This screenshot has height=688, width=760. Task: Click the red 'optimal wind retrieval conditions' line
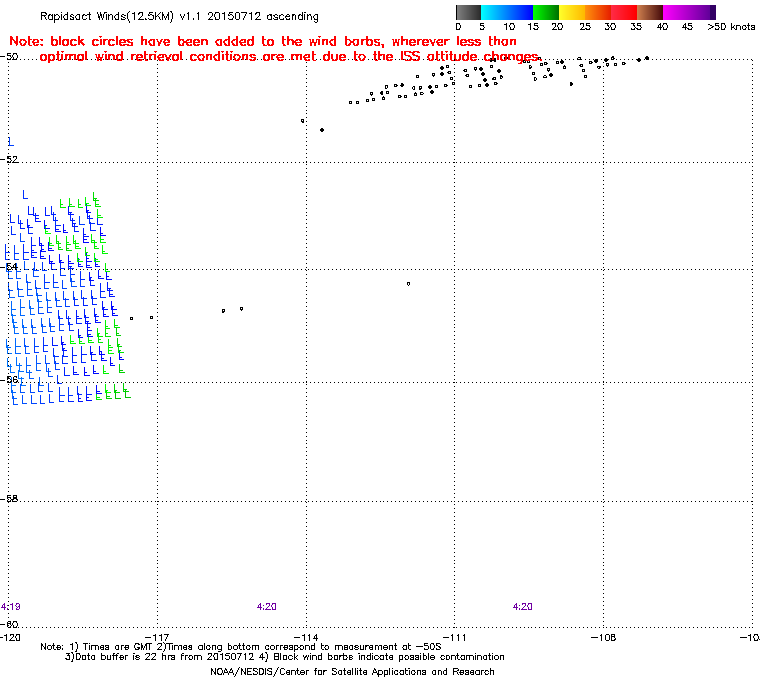289,57
